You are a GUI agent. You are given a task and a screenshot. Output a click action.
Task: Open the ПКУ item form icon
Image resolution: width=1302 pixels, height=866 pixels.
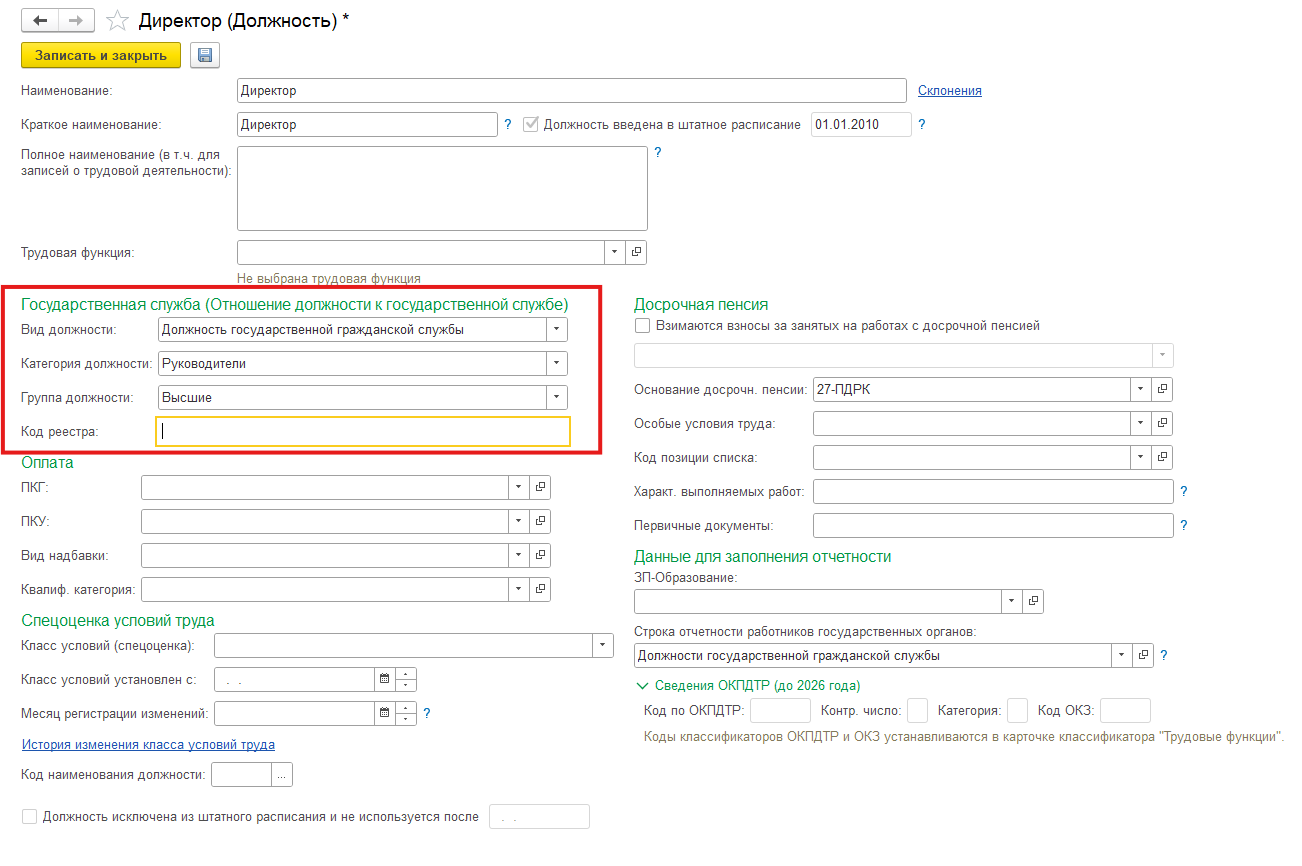(x=540, y=521)
